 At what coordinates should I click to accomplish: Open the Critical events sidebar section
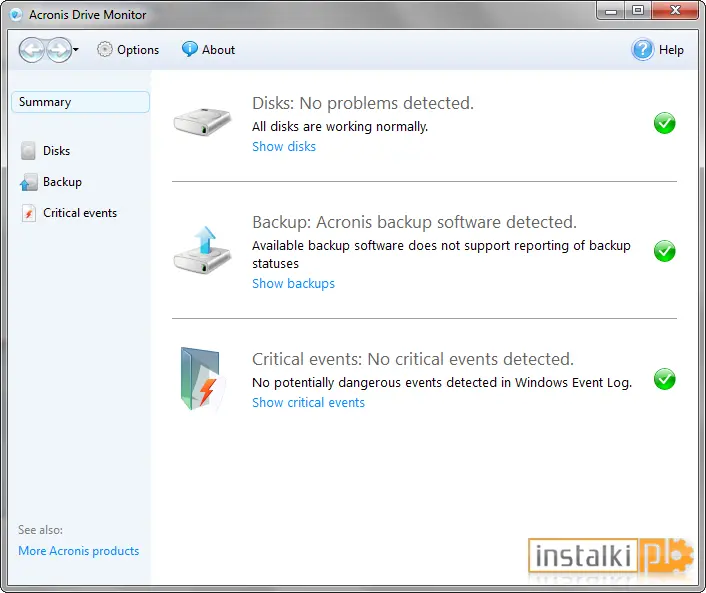point(80,213)
